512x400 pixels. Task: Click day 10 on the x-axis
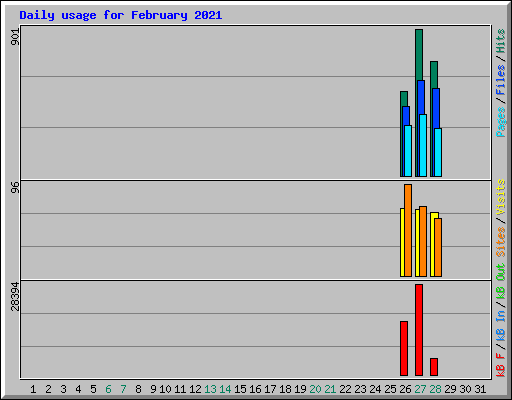(165, 389)
